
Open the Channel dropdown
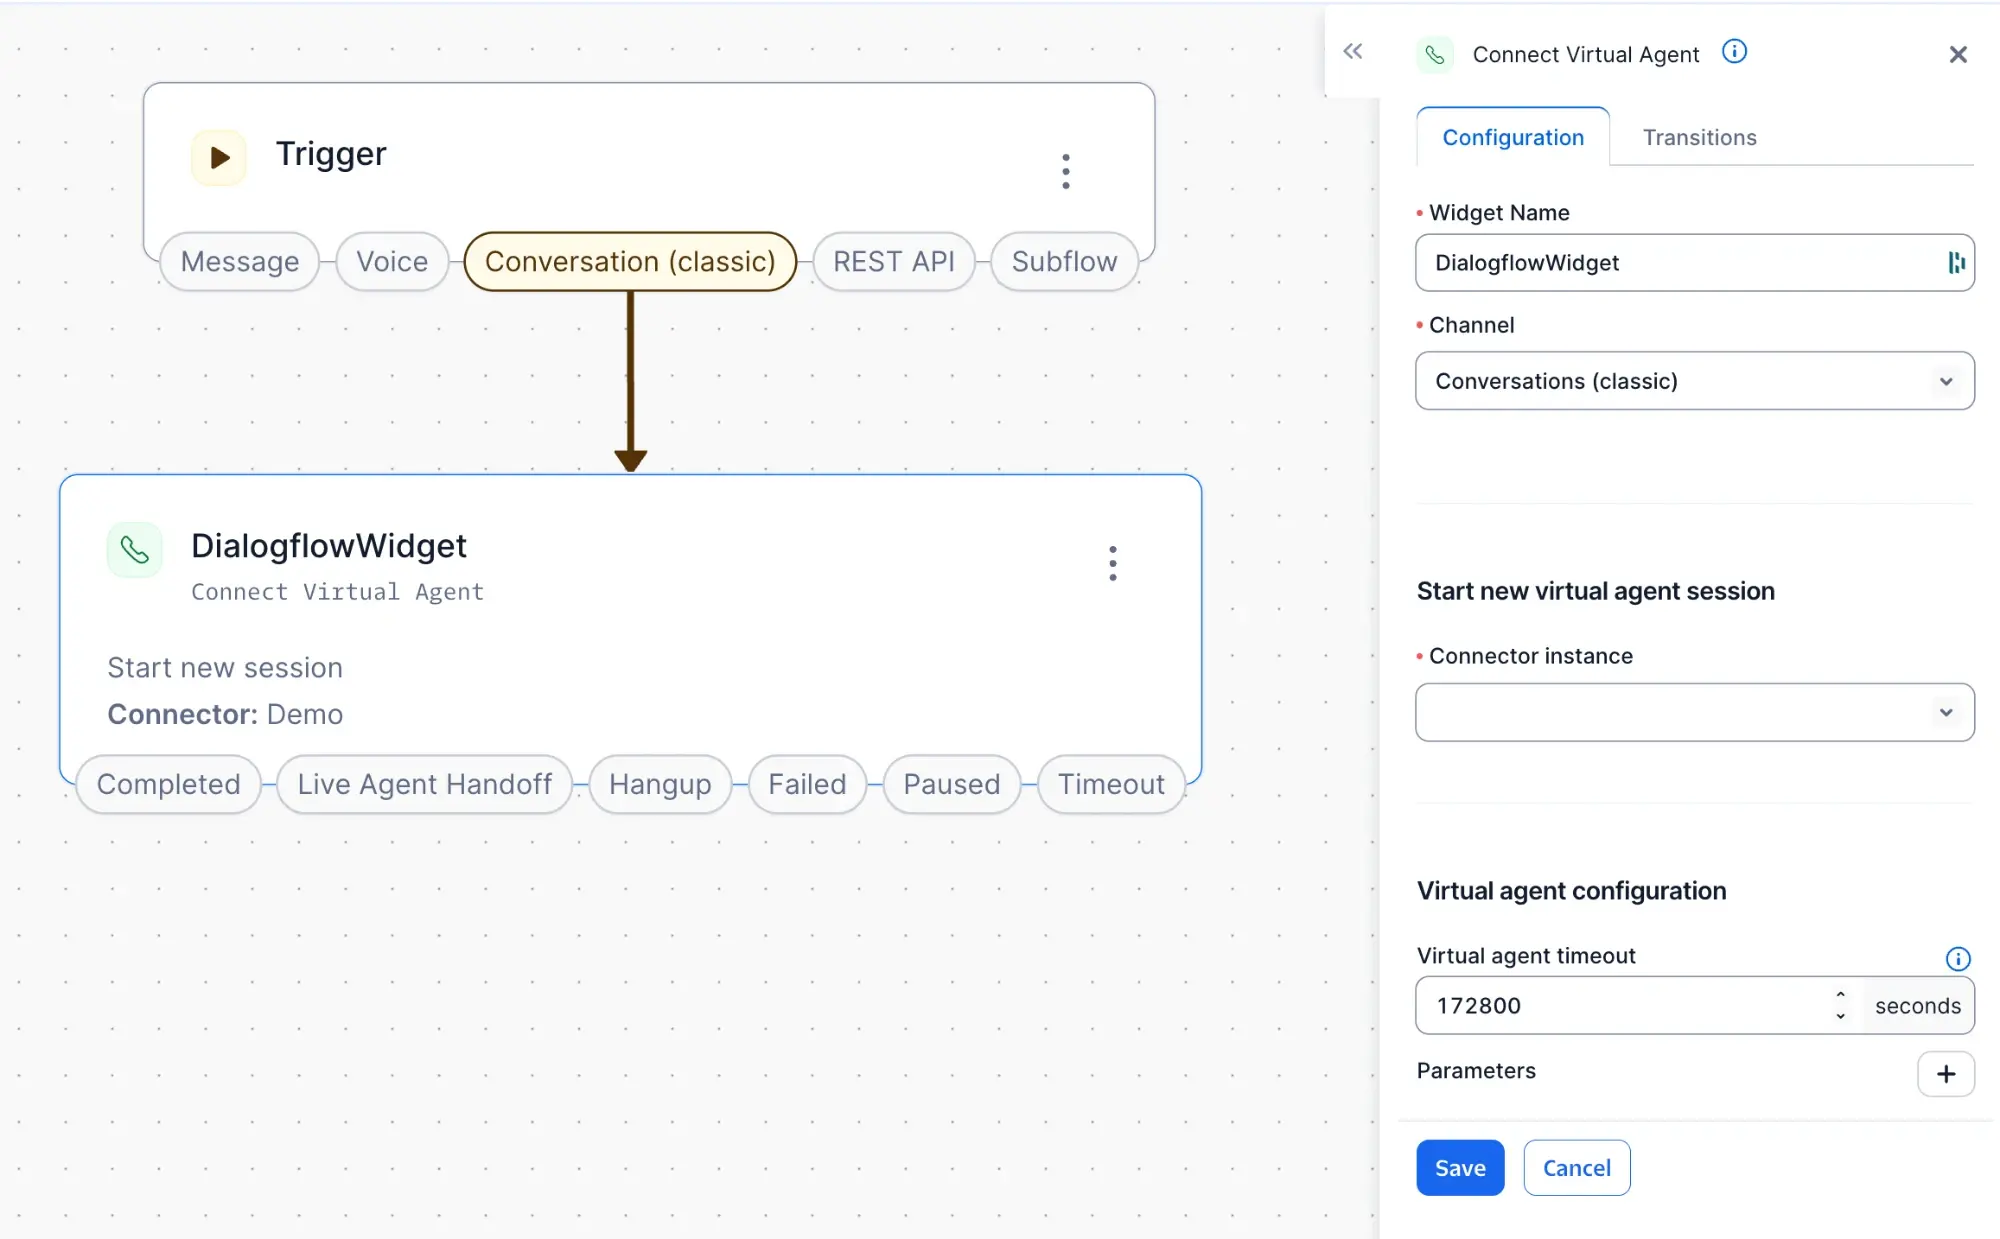(x=1695, y=380)
